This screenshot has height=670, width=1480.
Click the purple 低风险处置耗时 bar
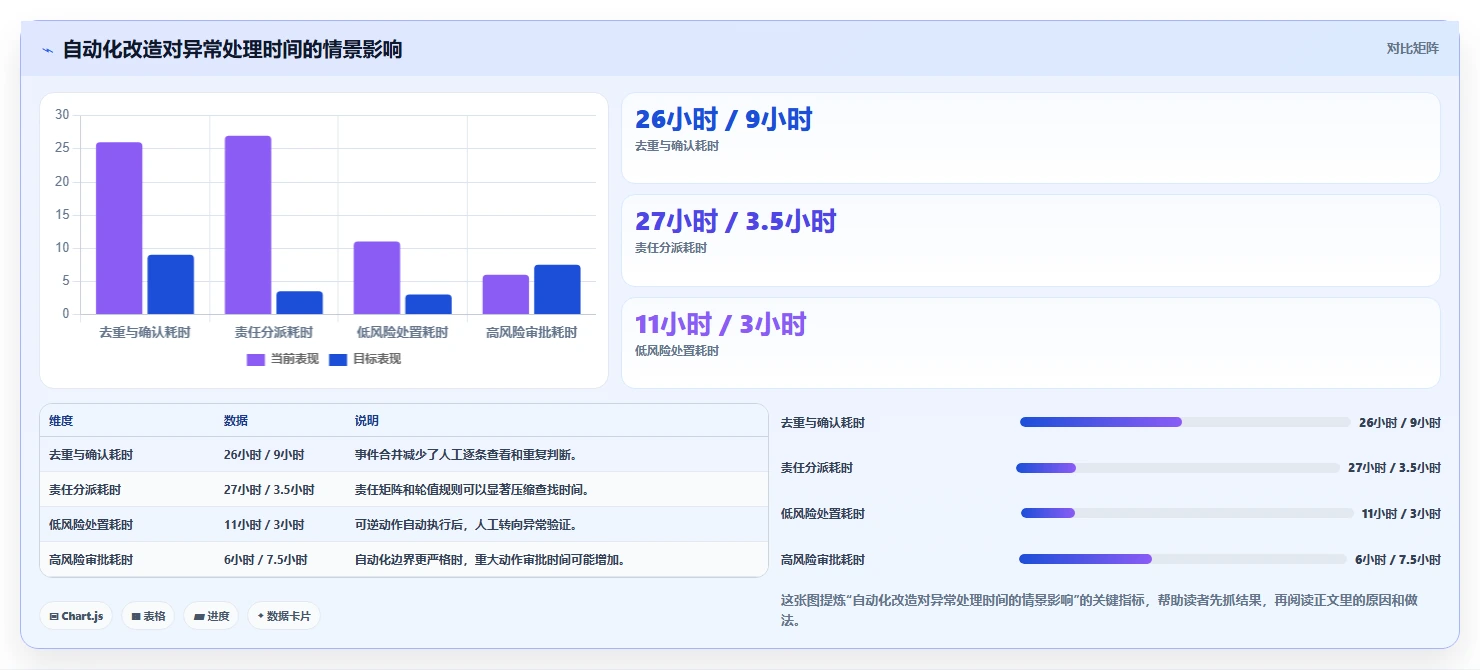tap(377, 278)
